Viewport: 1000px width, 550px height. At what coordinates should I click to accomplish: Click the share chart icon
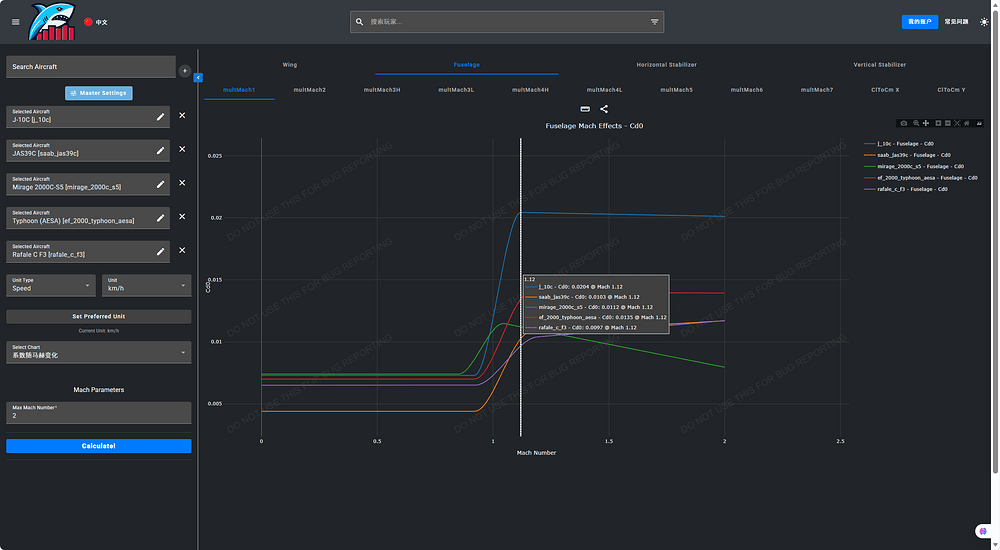[604, 109]
